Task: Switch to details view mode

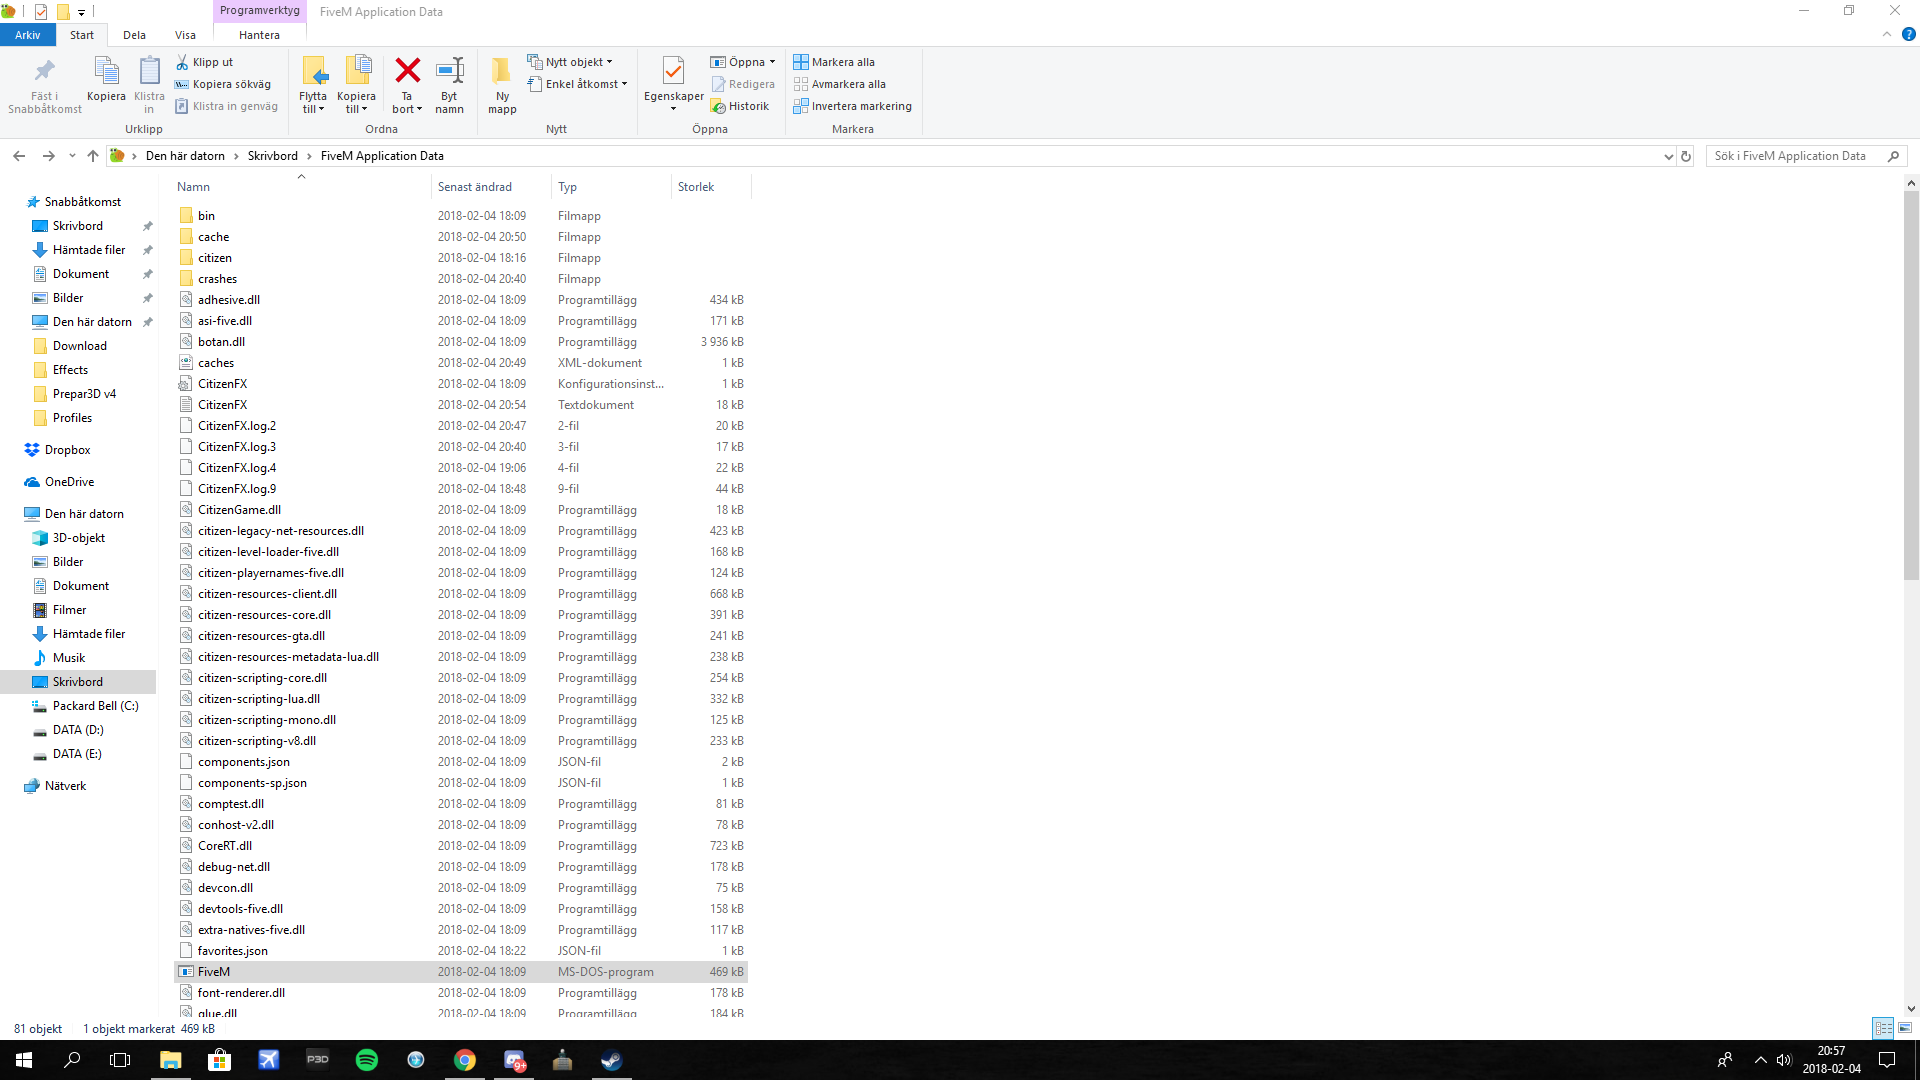Action: [x=1883, y=1028]
